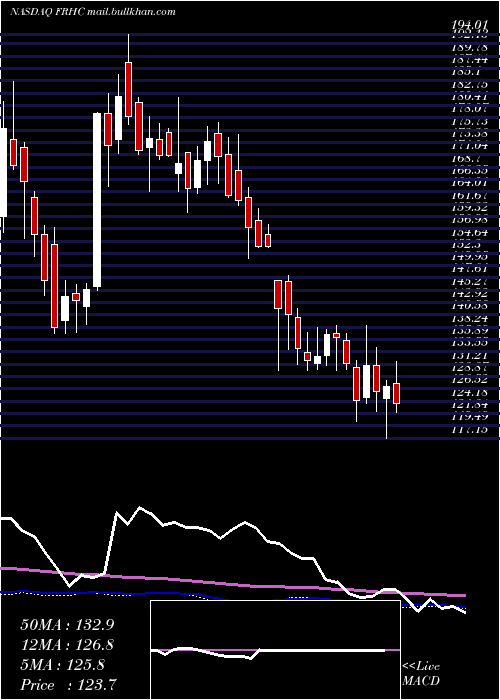
Task: Click the 117.15 bottom price label
Action: pos(469,429)
